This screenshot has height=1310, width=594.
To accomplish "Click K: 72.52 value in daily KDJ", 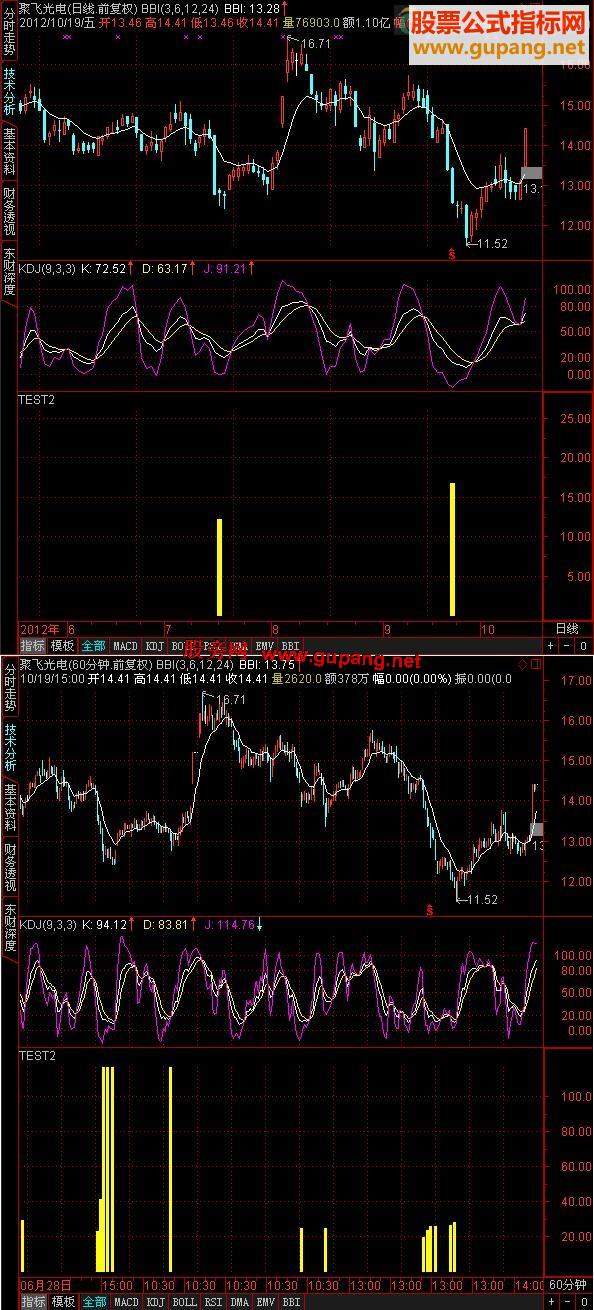I will click(103, 268).
